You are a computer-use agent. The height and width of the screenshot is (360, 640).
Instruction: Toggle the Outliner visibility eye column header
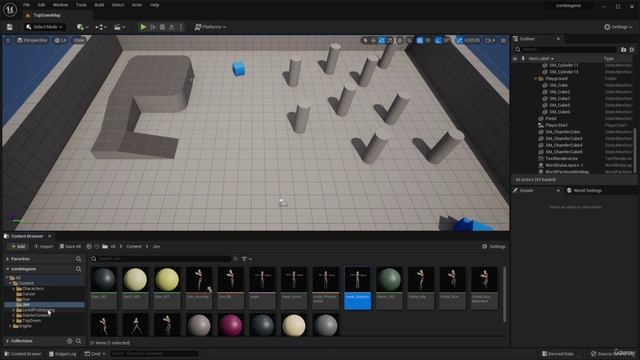515,59
